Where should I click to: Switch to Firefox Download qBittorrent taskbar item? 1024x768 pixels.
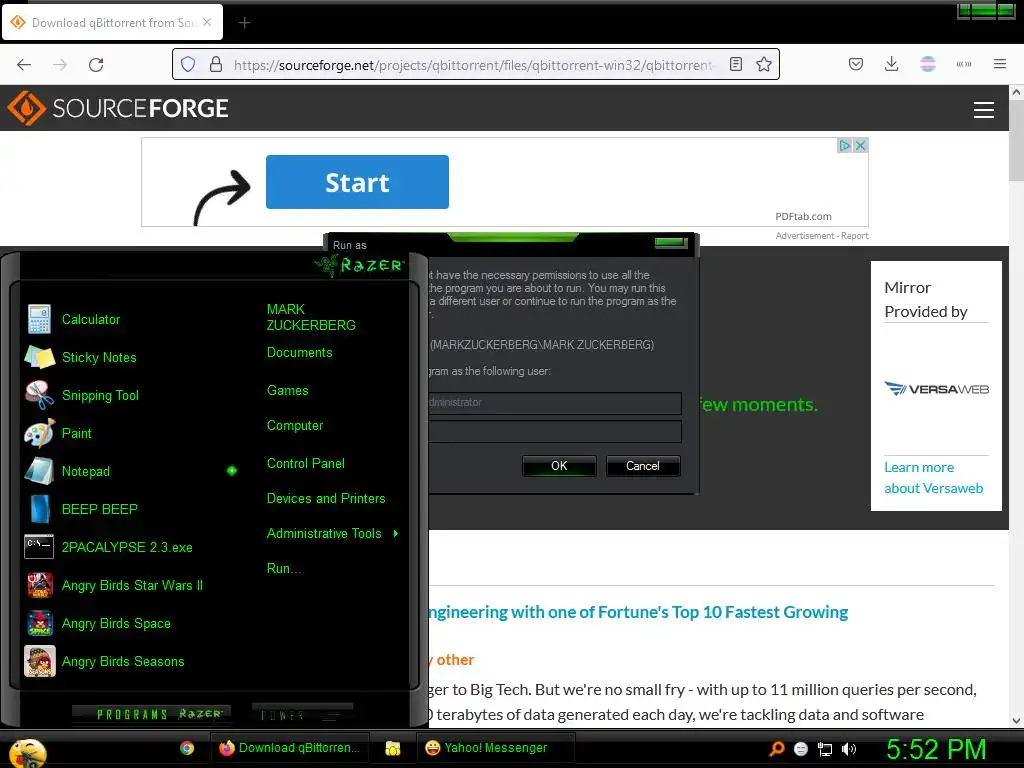point(289,748)
